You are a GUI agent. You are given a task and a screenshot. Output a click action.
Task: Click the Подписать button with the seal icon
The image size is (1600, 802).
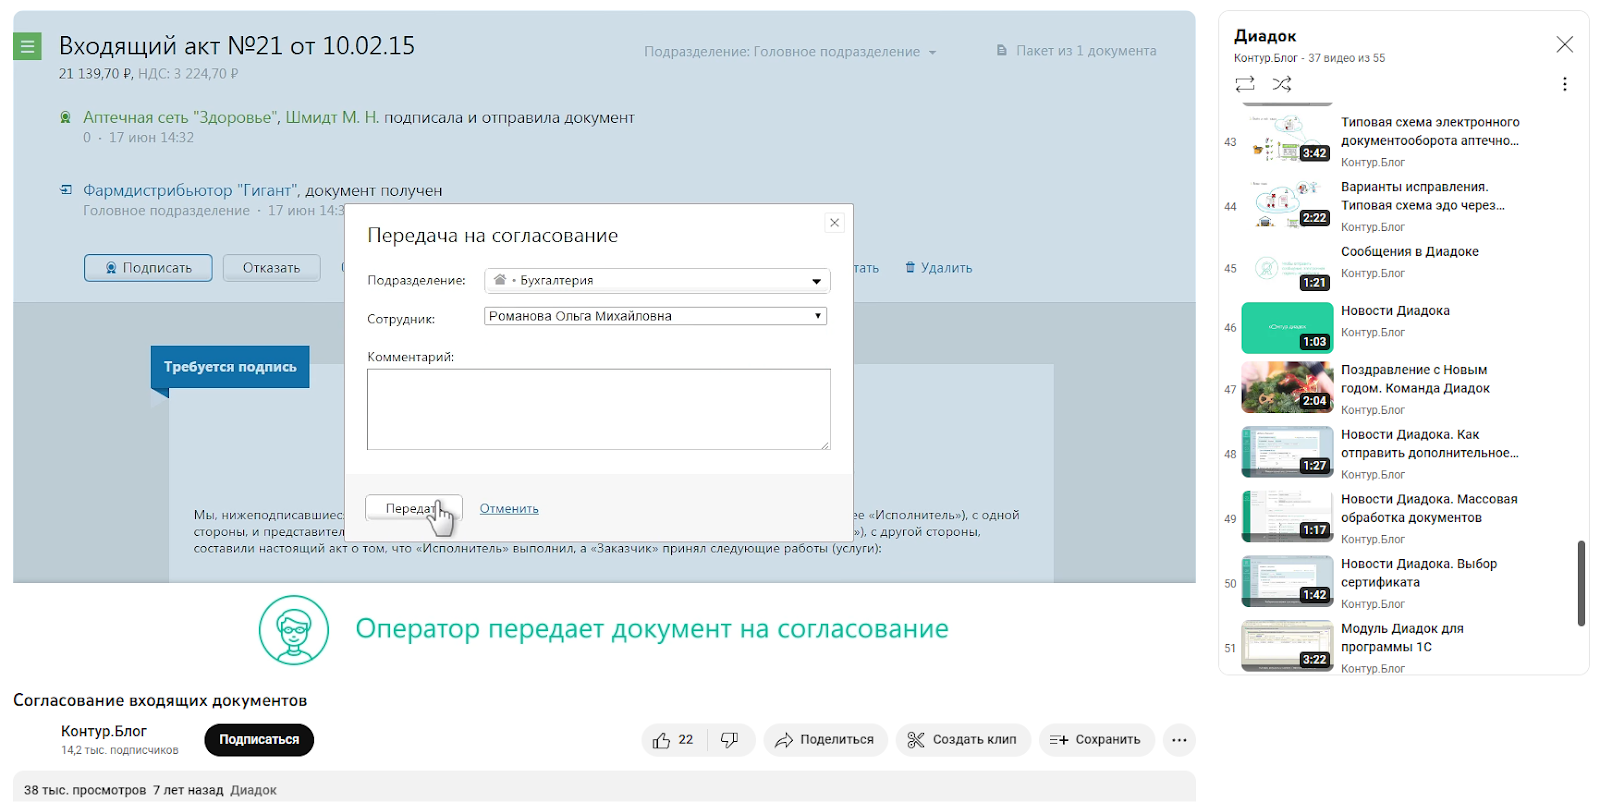pos(148,268)
